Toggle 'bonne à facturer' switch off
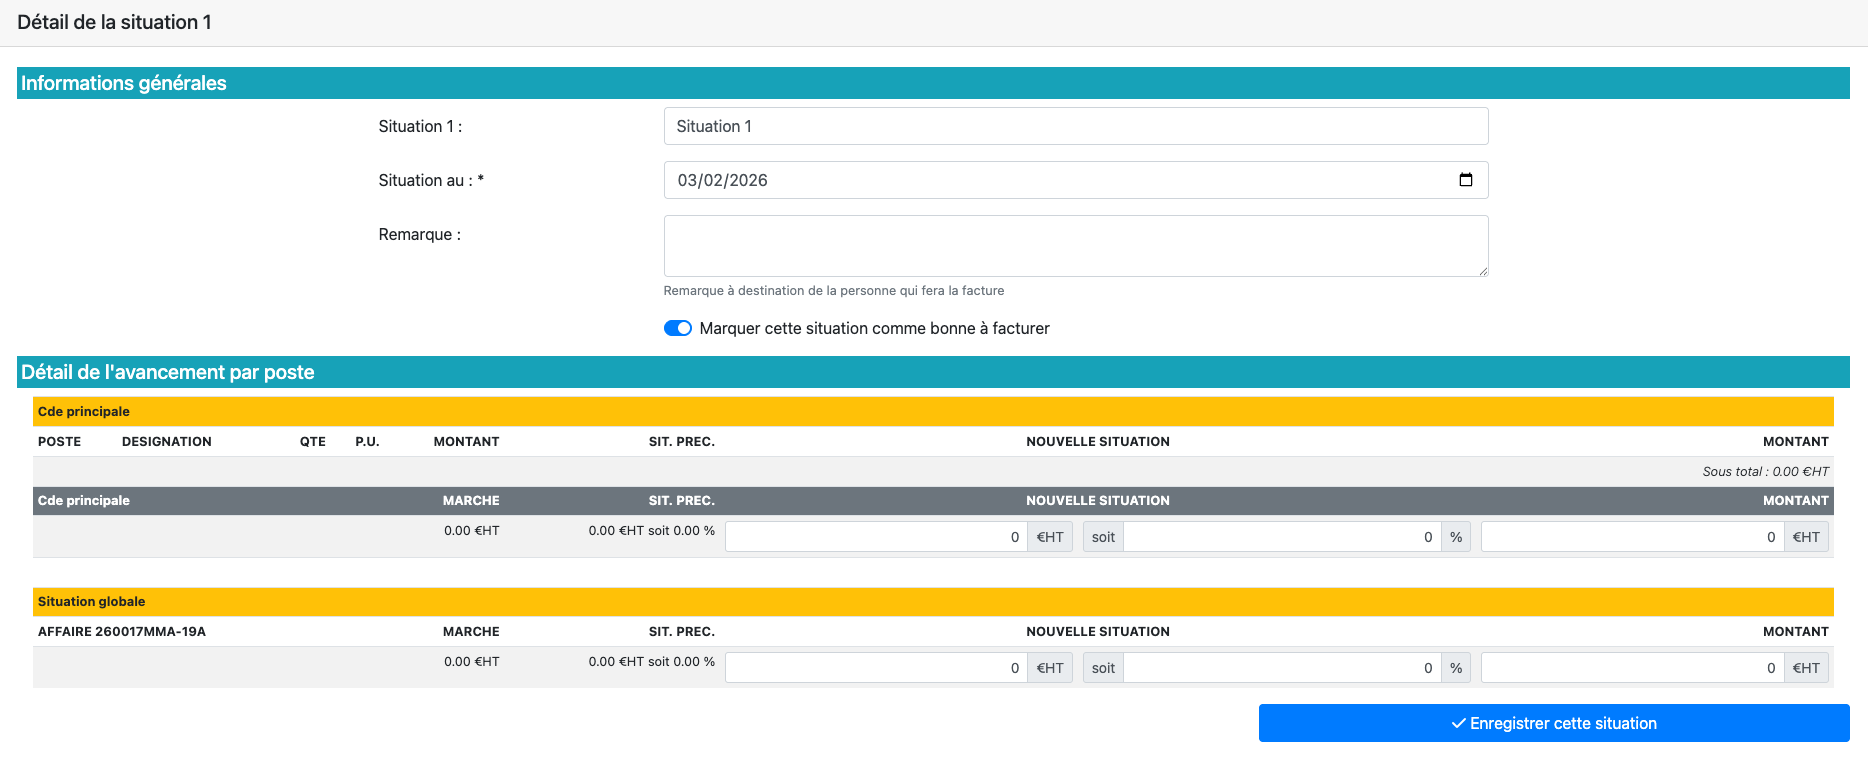Image resolution: width=1868 pixels, height=761 pixels. coord(678,329)
